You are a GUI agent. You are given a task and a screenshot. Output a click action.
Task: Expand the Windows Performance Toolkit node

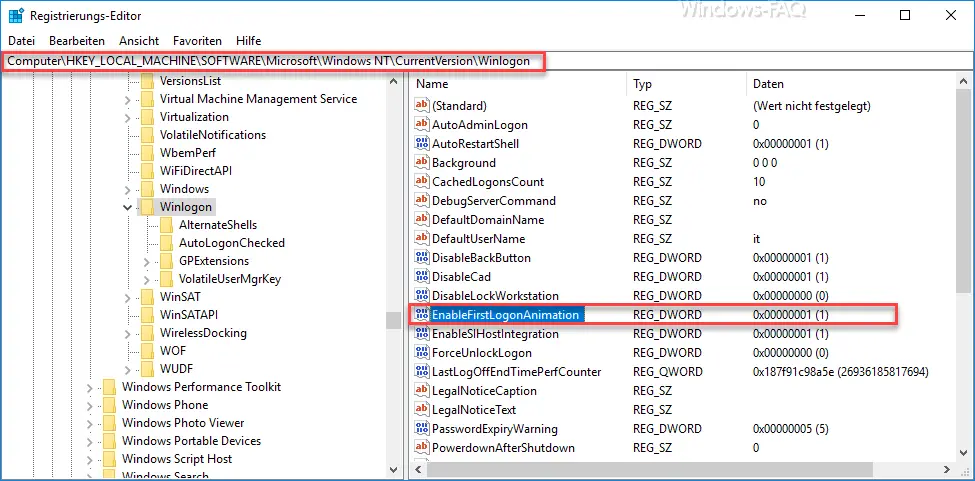click(90, 387)
